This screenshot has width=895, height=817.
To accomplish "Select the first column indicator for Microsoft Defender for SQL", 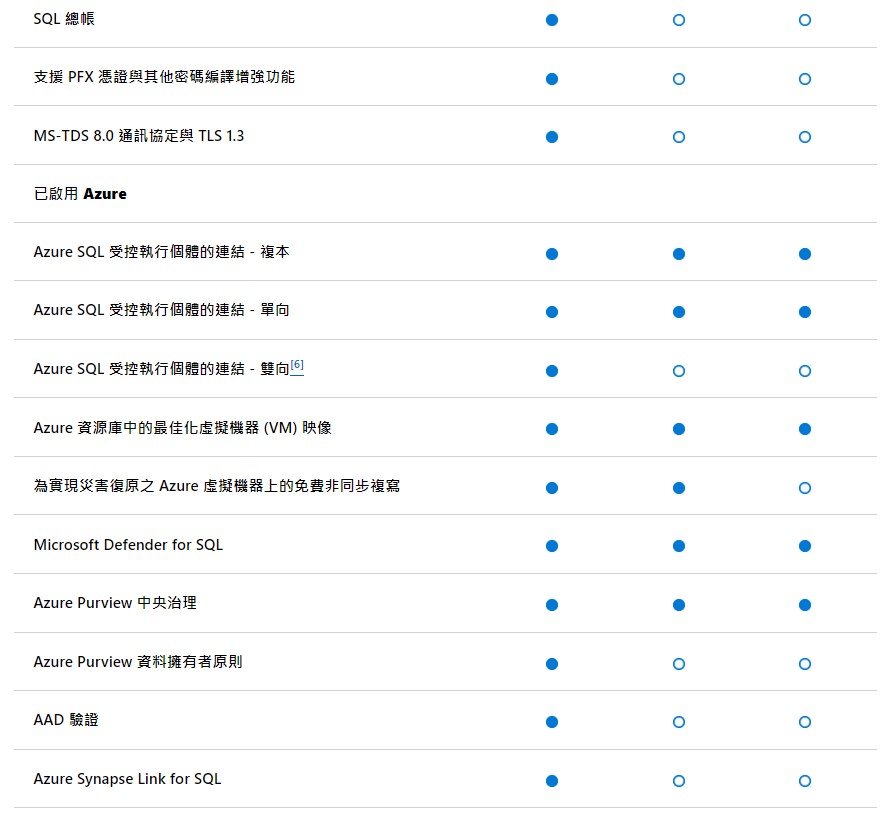I will coord(551,546).
